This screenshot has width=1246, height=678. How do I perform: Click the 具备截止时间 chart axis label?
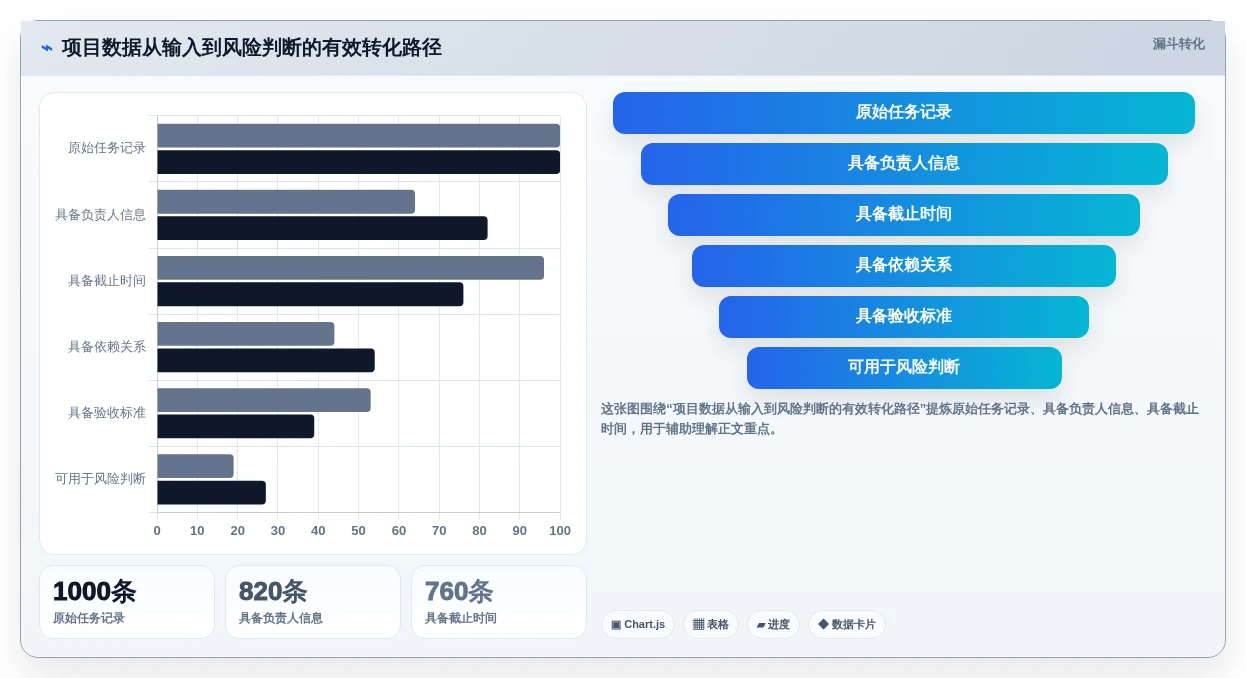[x=107, y=281]
